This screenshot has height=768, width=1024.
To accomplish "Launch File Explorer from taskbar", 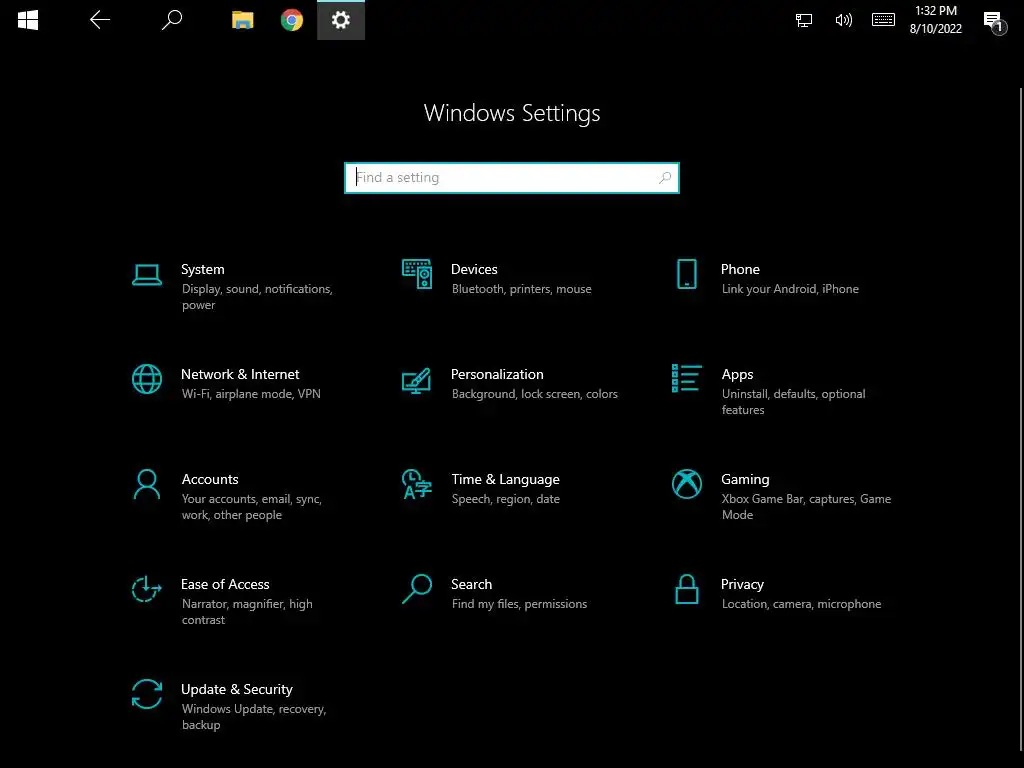I will tap(242, 20).
